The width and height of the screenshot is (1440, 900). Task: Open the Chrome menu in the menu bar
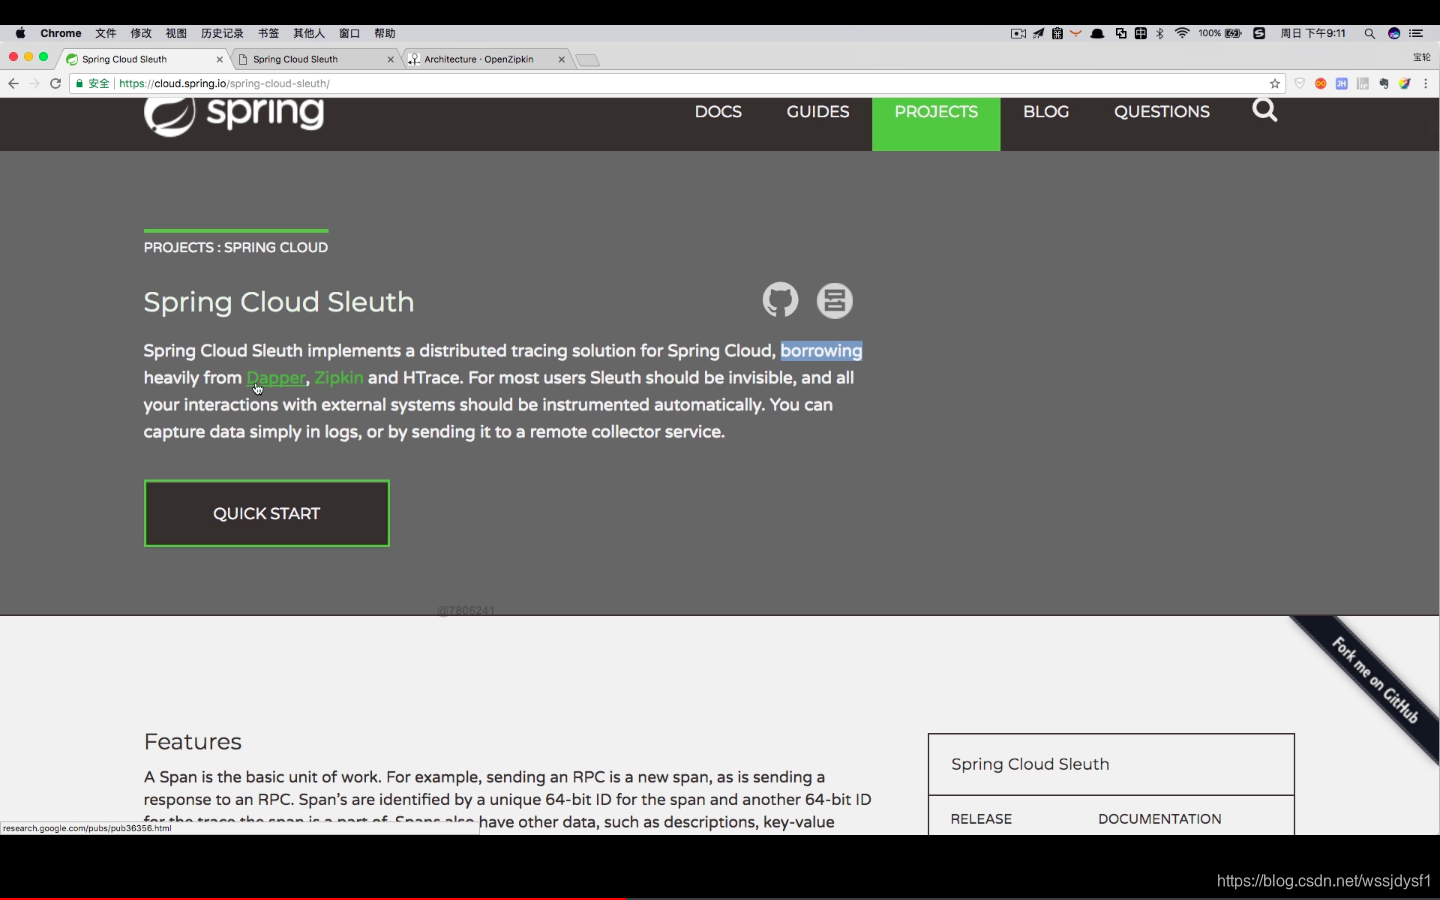pyautogui.click(x=61, y=33)
